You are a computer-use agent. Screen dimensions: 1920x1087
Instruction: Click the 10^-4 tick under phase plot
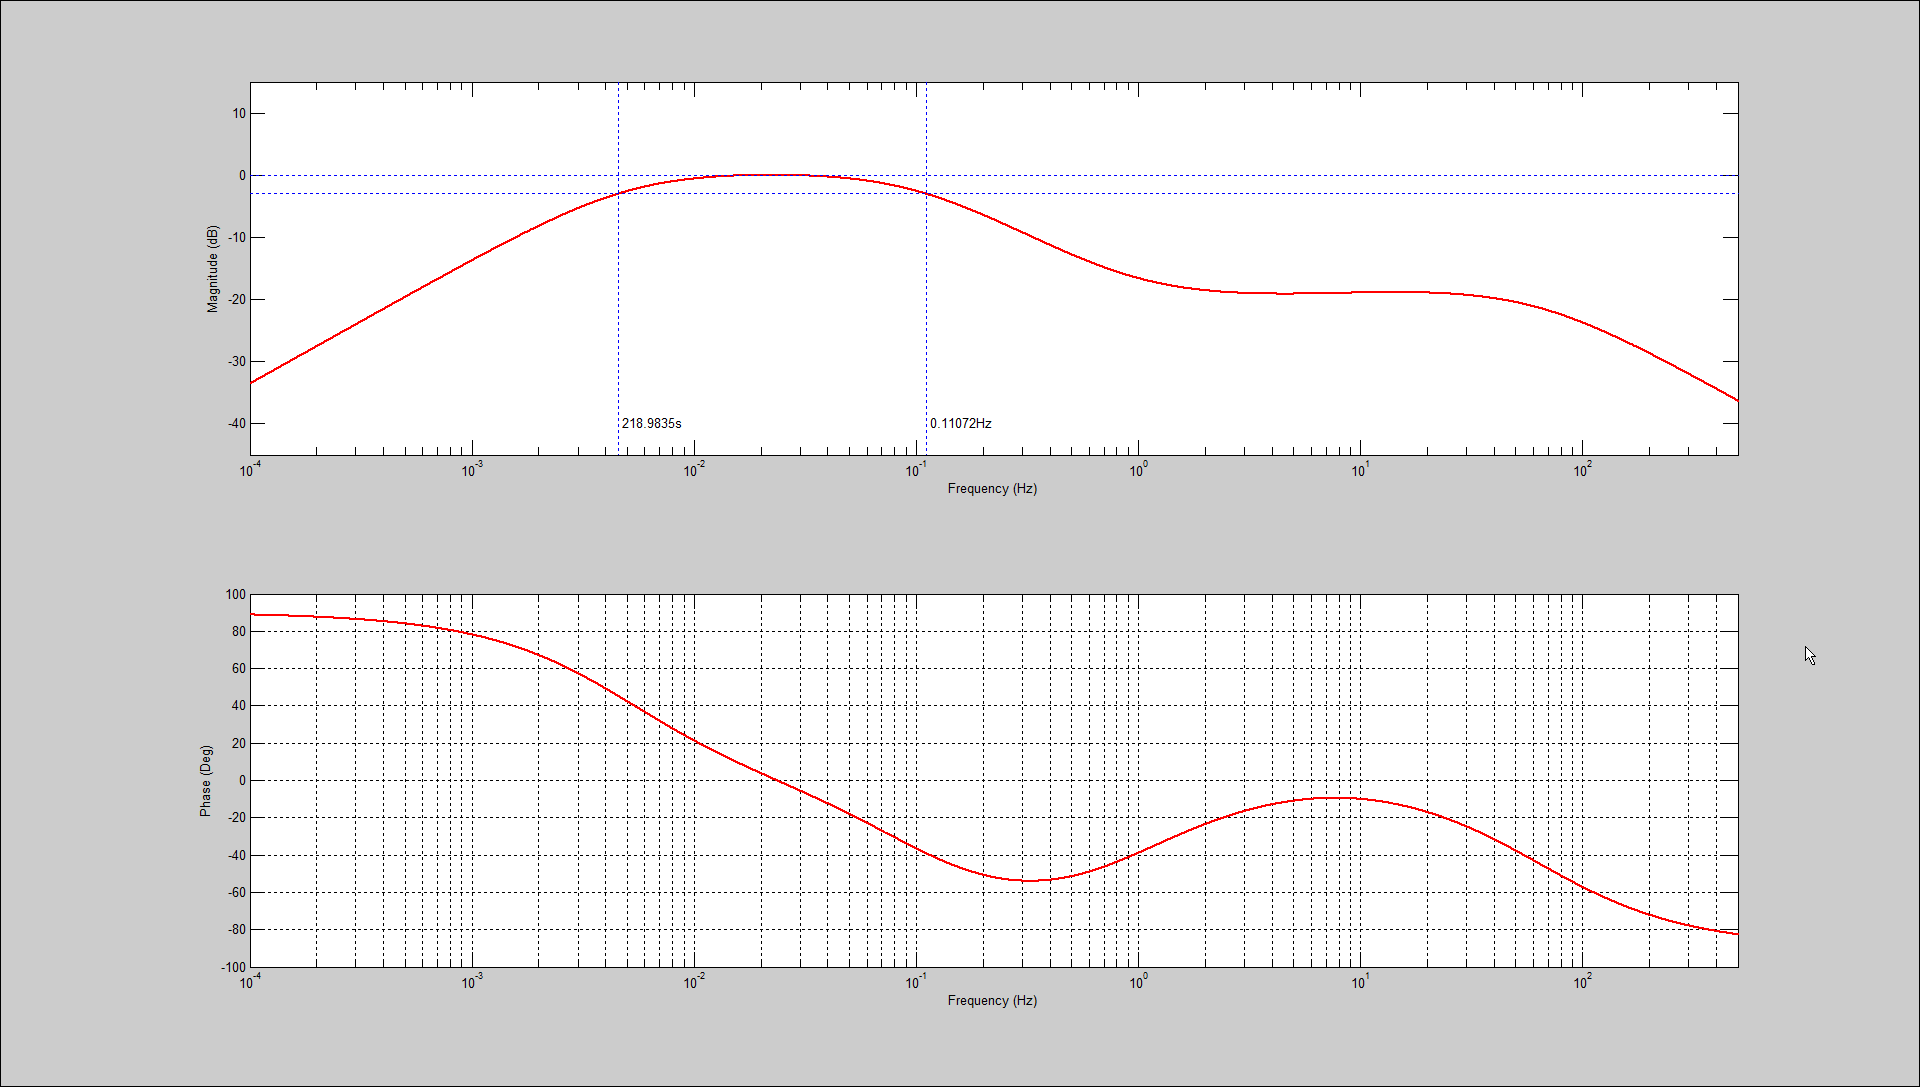[250, 982]
